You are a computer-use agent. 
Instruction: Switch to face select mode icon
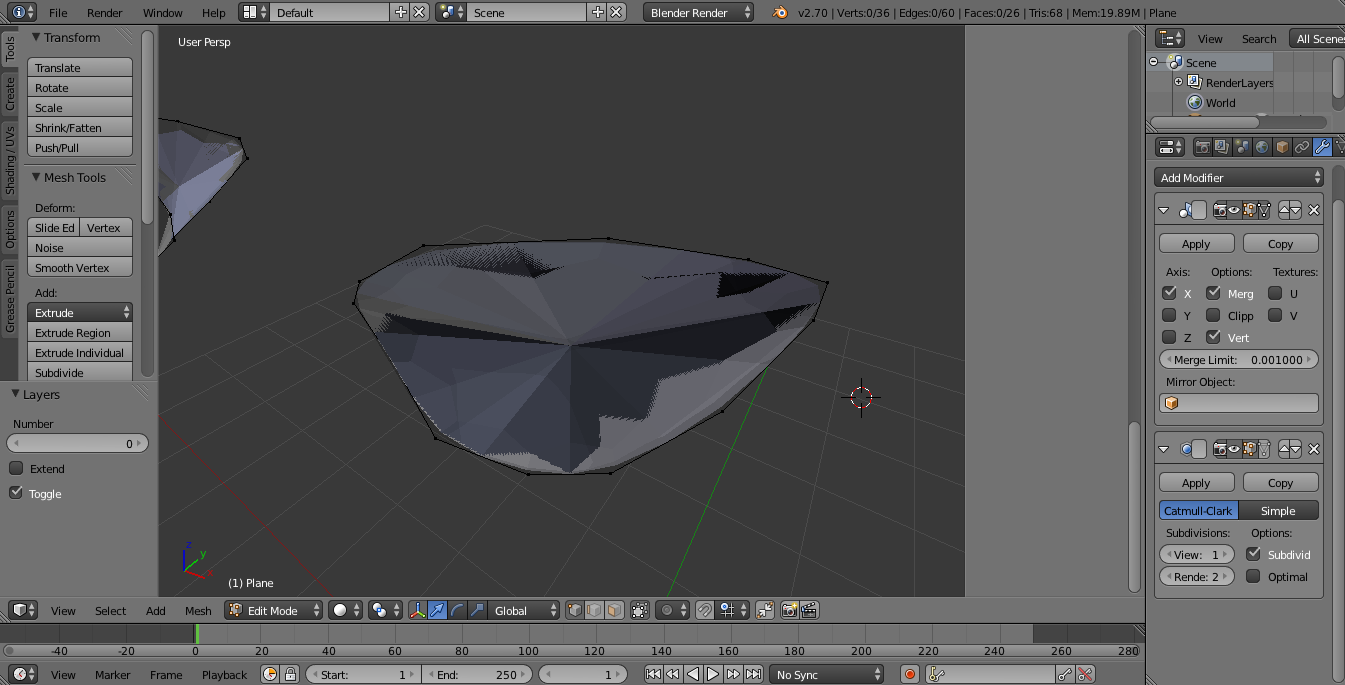pos(615,610)
